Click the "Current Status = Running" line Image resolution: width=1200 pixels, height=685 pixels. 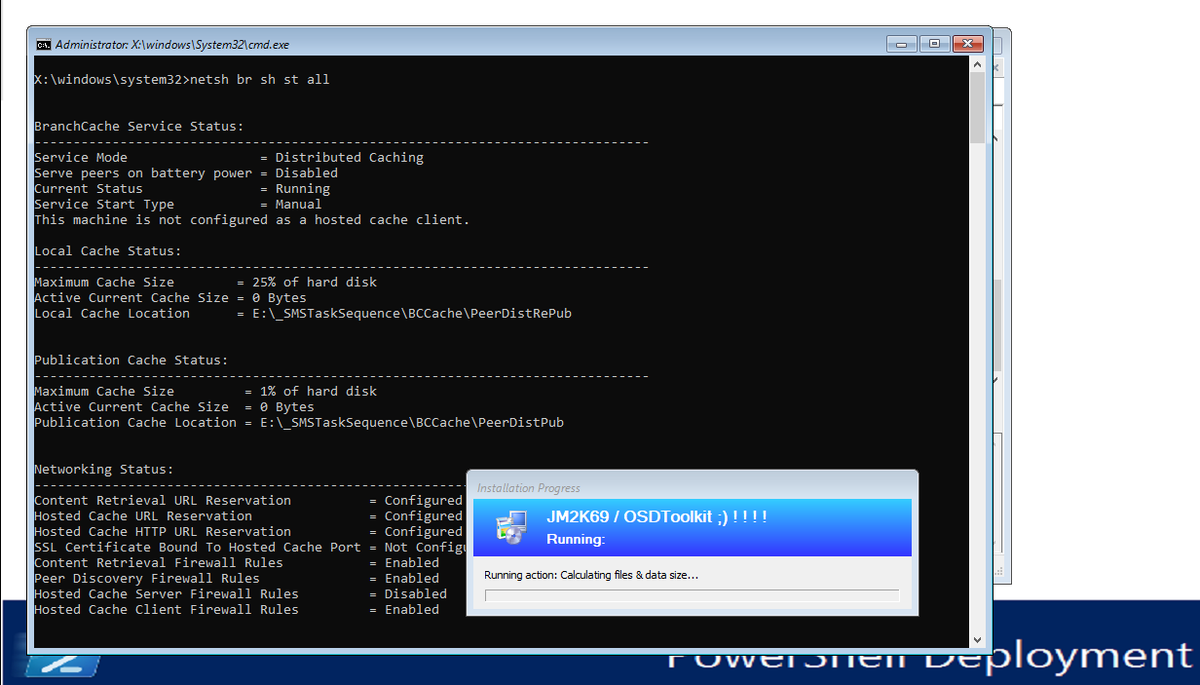[x=182, y=189]
